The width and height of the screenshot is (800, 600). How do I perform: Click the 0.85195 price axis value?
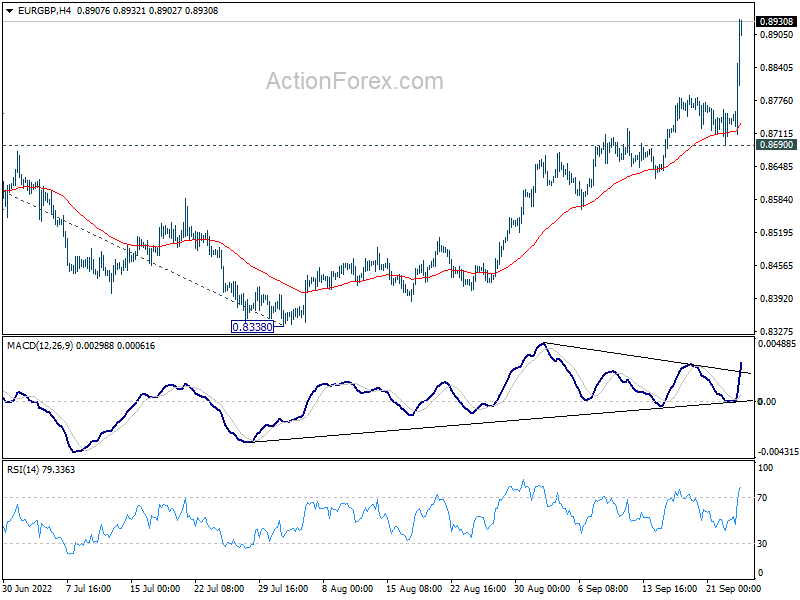(777, 233)
